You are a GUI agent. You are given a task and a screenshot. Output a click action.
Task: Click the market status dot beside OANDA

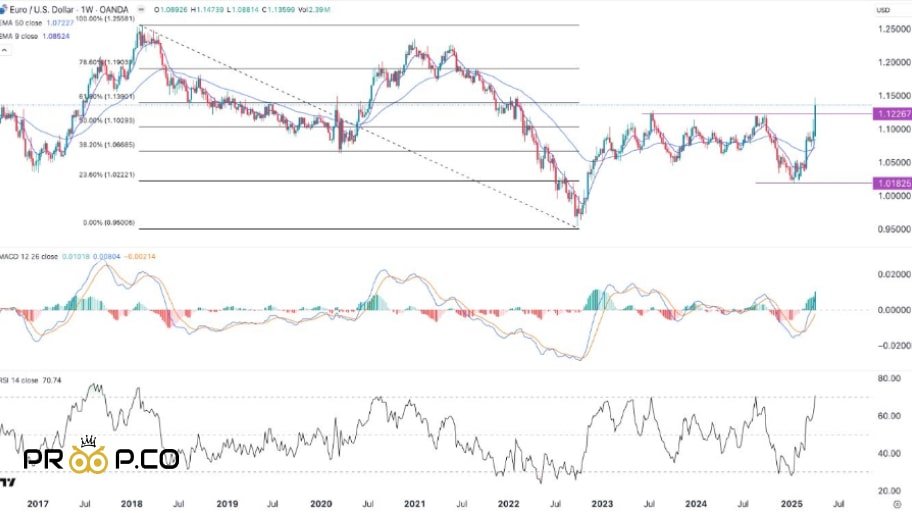(140, 10)
